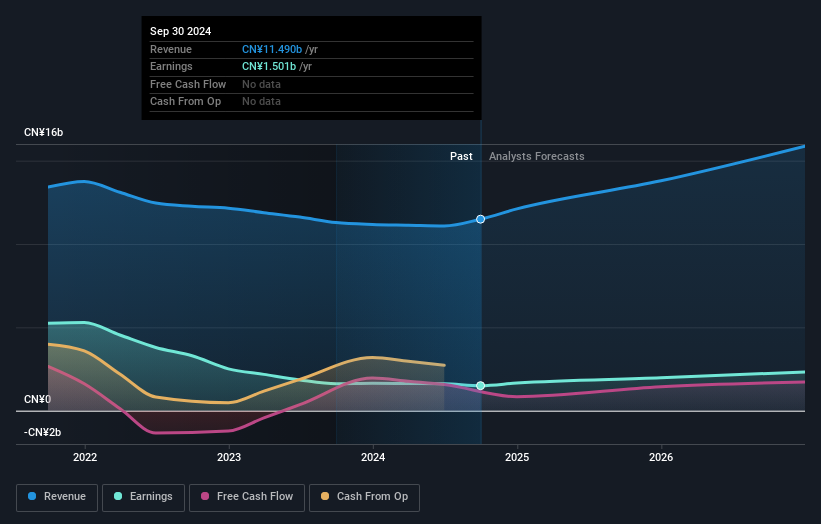
Task: Click the Past label on chart
Action: click(461, 157)
